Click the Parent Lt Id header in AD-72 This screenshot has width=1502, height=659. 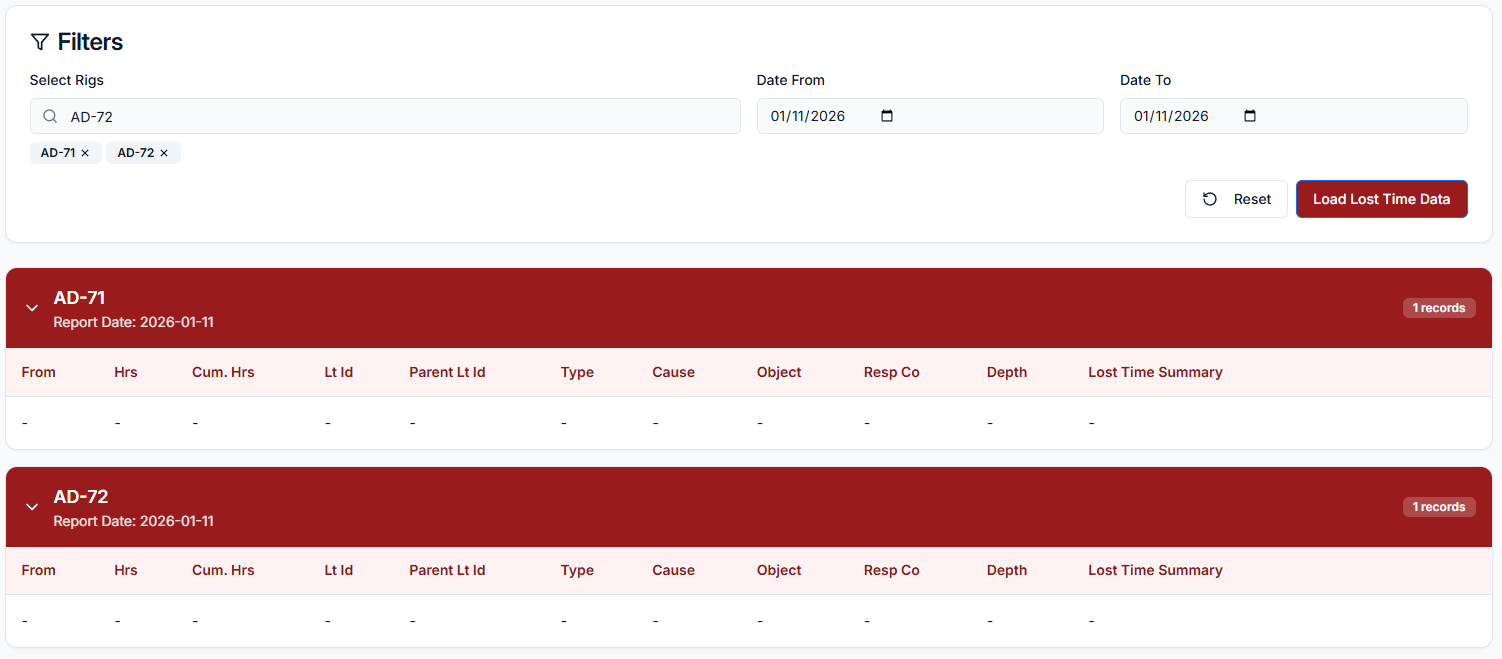[447, 570]
